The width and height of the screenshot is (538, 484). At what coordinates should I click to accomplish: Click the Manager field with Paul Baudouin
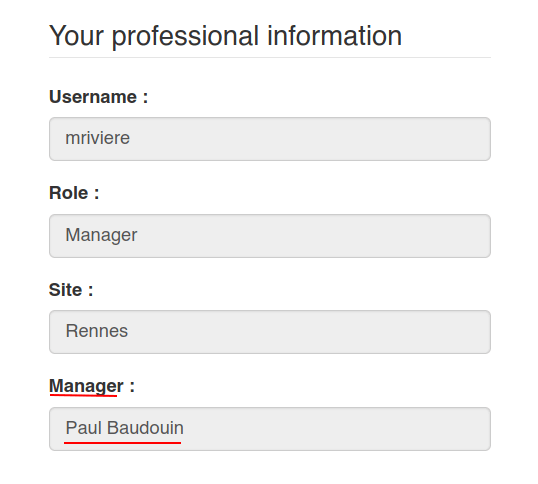point(270,429)
